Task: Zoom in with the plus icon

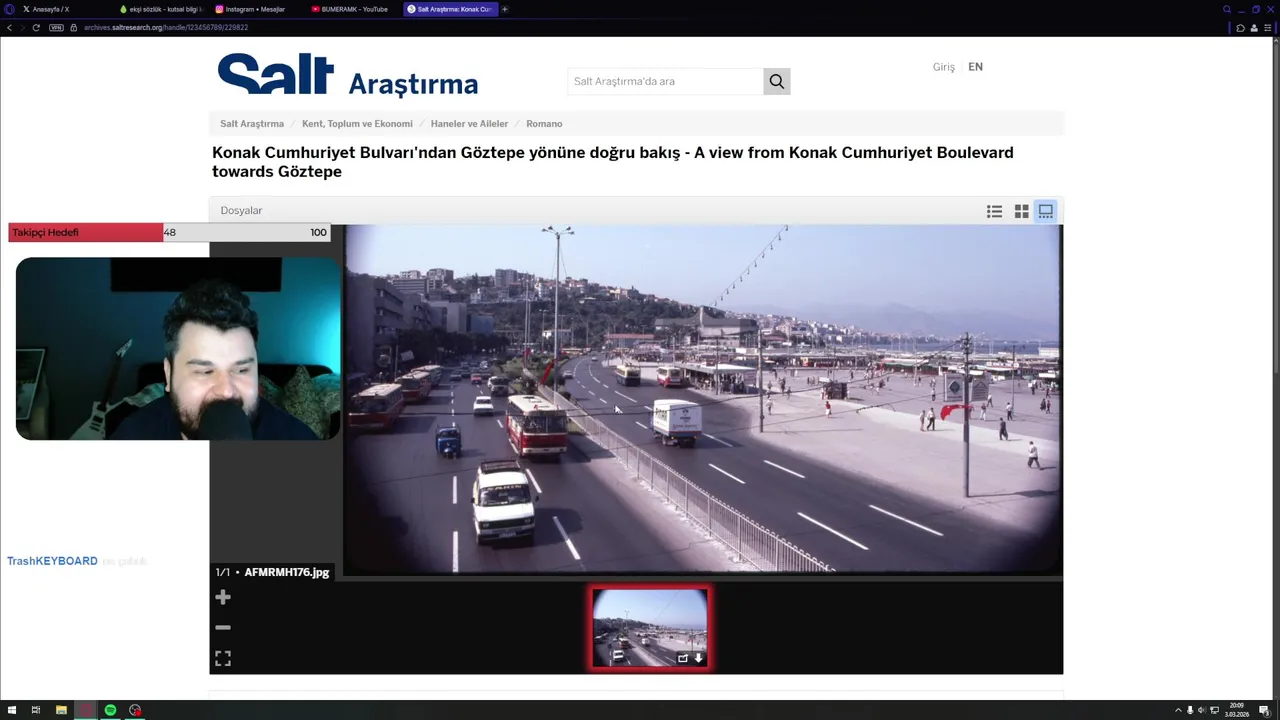Action: [x=223, y=597]
